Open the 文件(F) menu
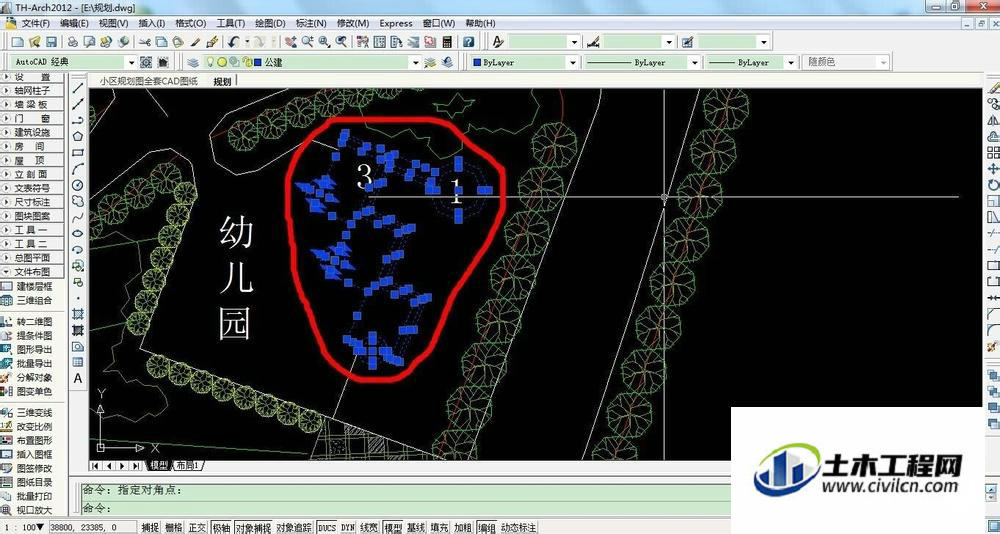This screenshot has width=1000, height=534. pyautogui.click(x=36, y=23)
